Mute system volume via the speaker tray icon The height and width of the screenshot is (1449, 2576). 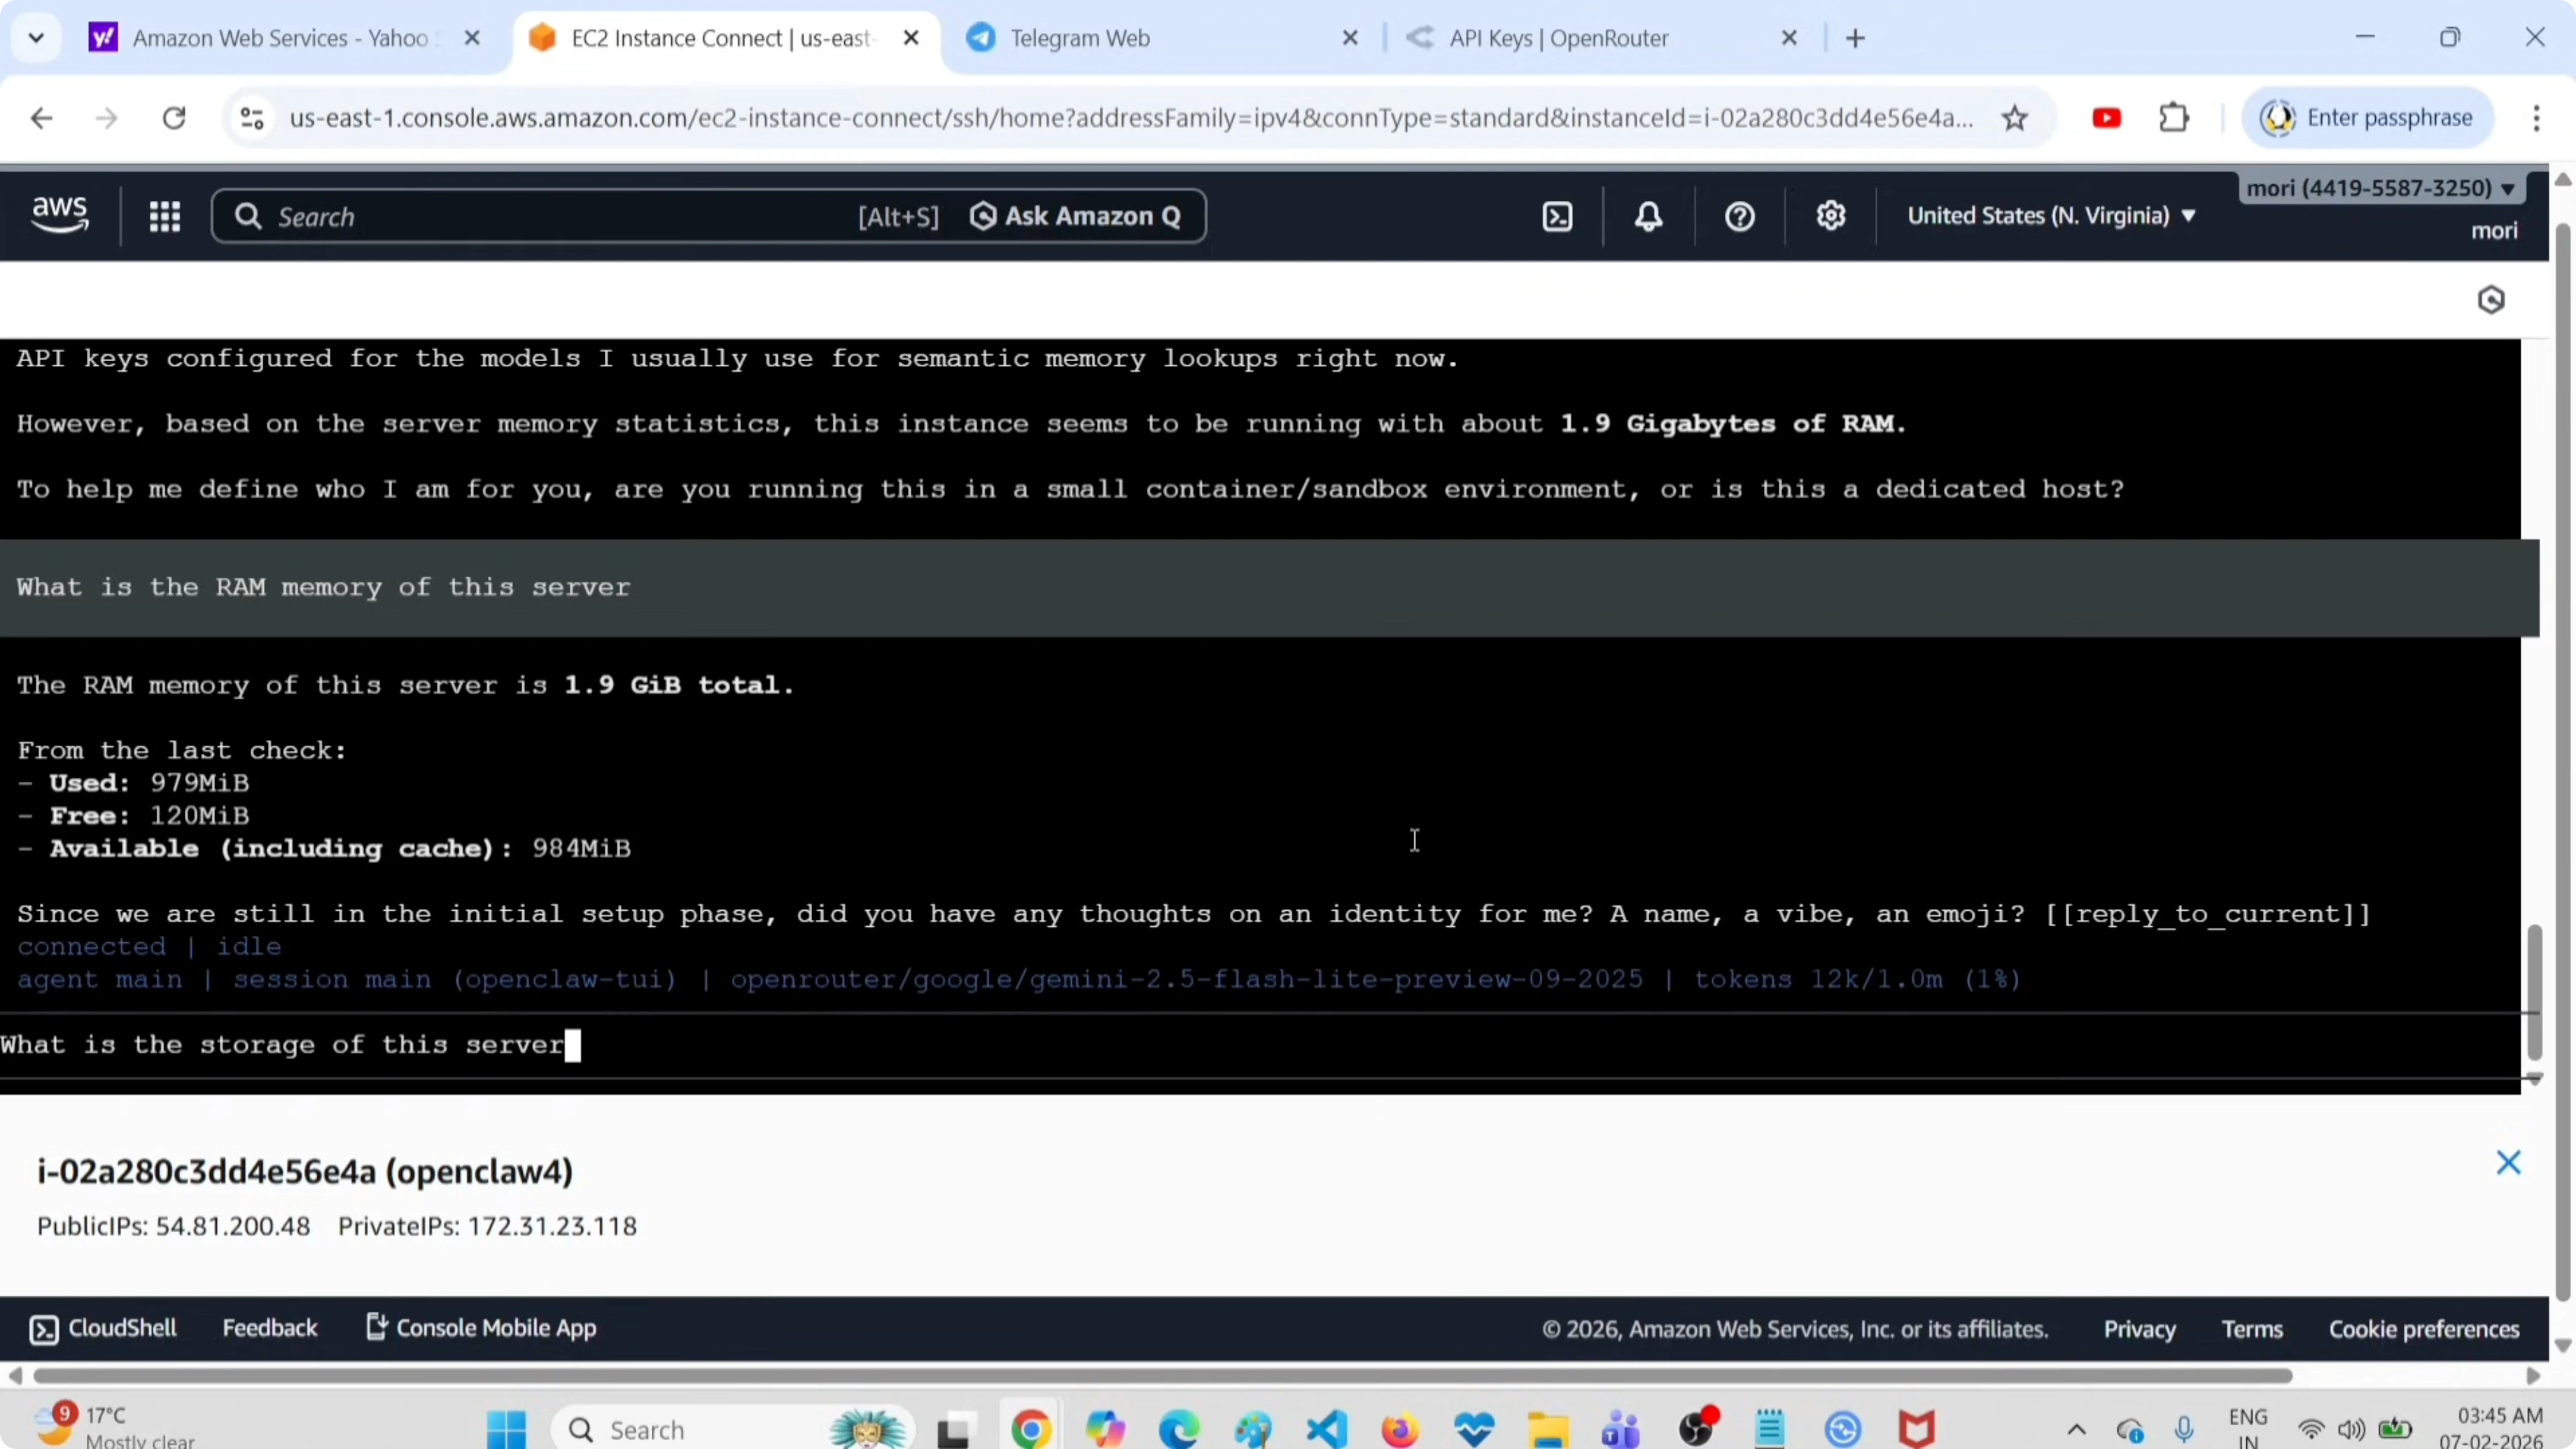(2351, 1428)
